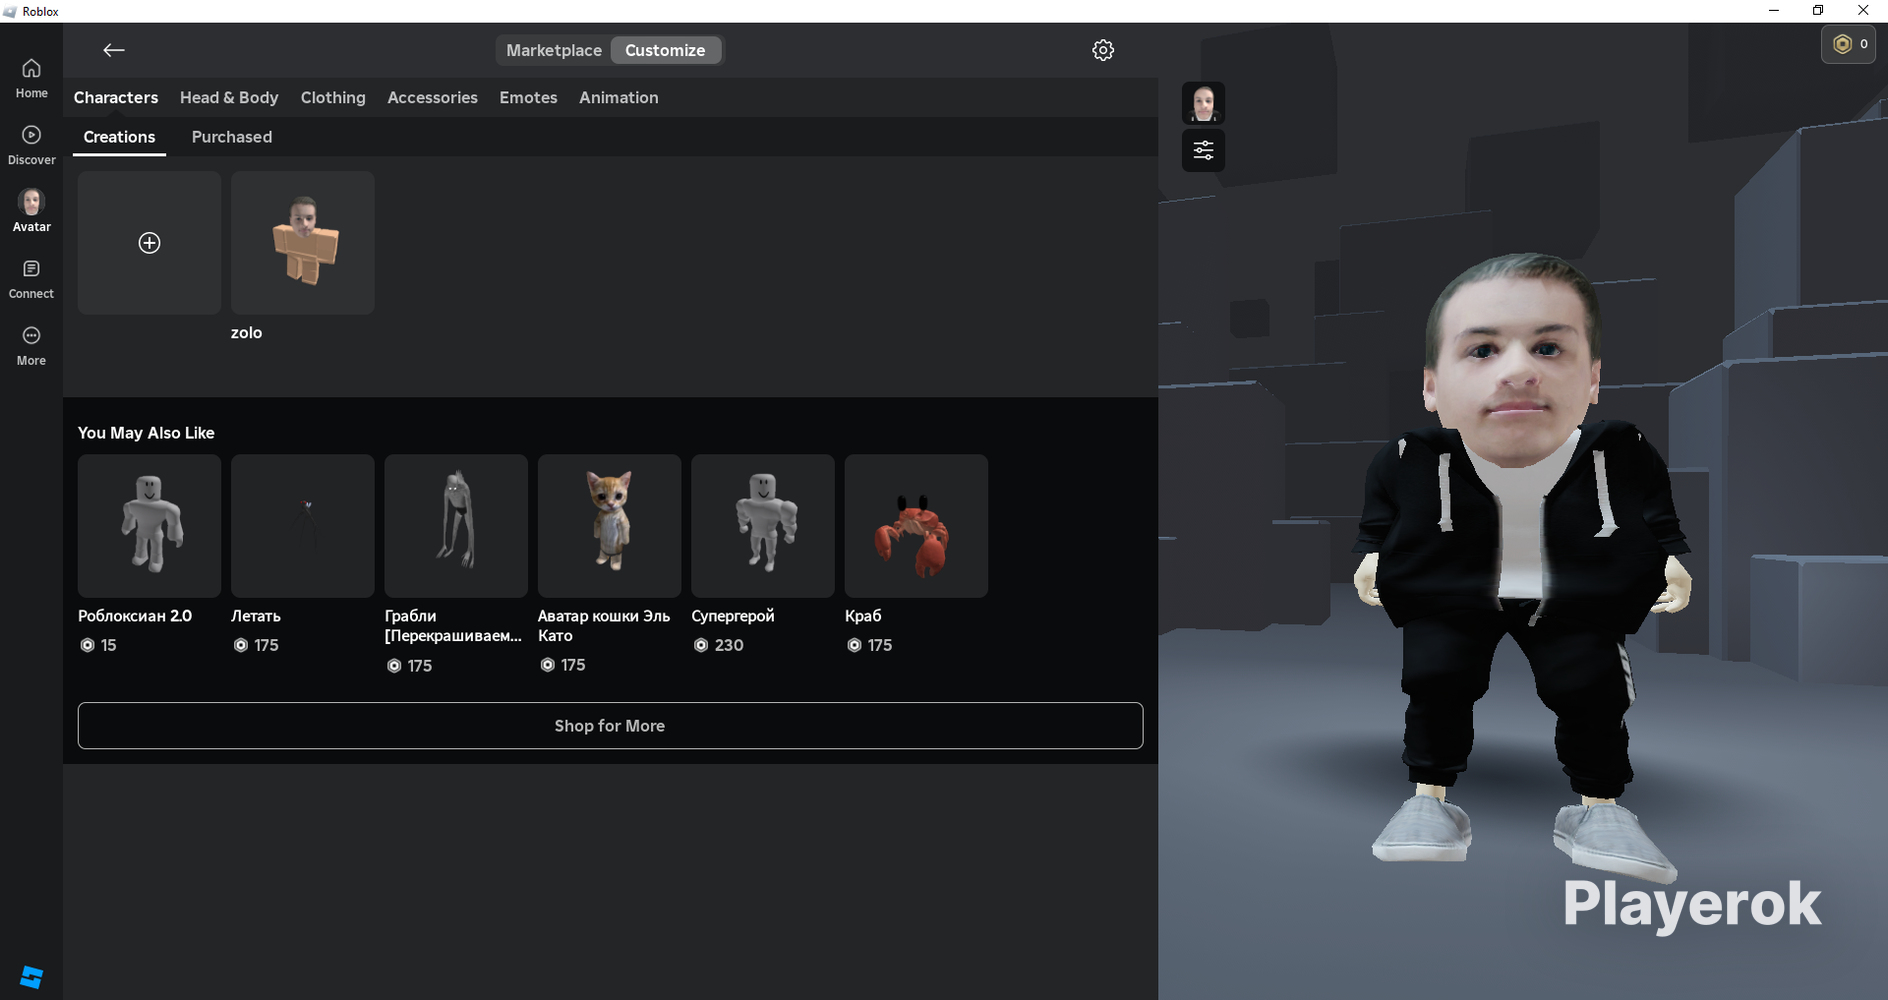Screen dimensions: 1888x1000
Task: Go to Home in the sidebar
Action: 31,78
